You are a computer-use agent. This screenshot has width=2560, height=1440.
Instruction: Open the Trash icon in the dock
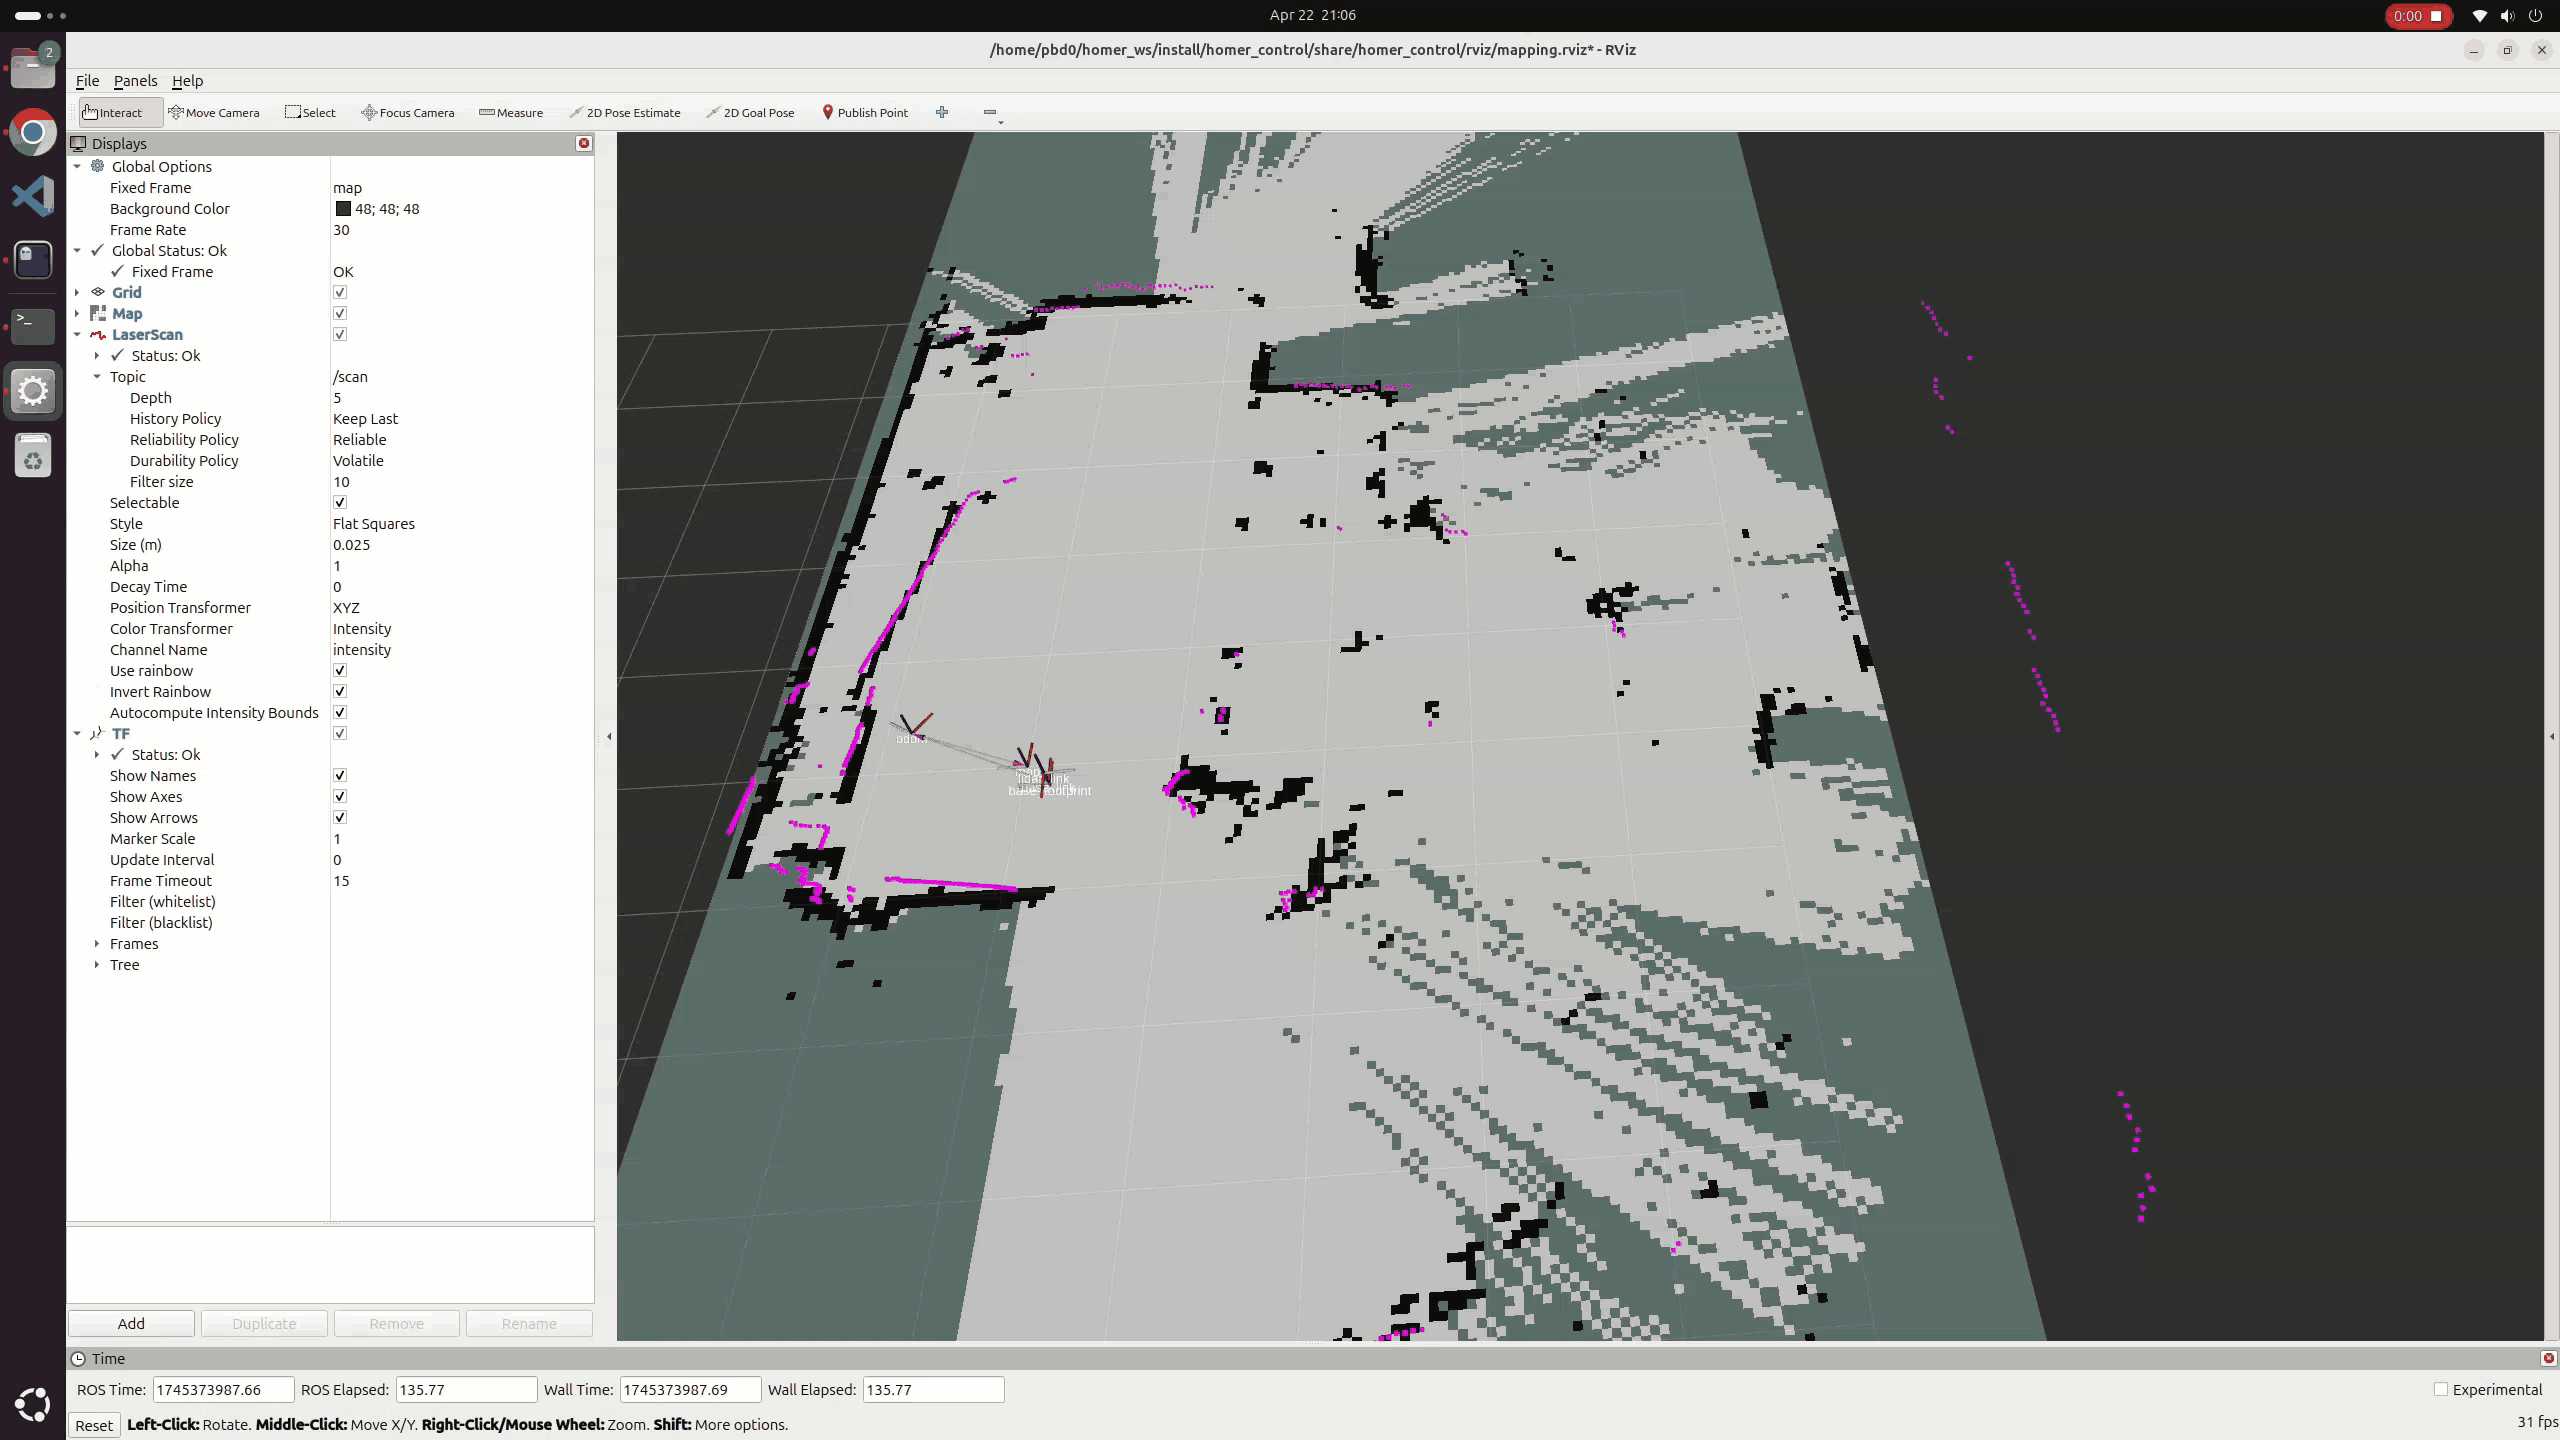click(x=33, y=455)
